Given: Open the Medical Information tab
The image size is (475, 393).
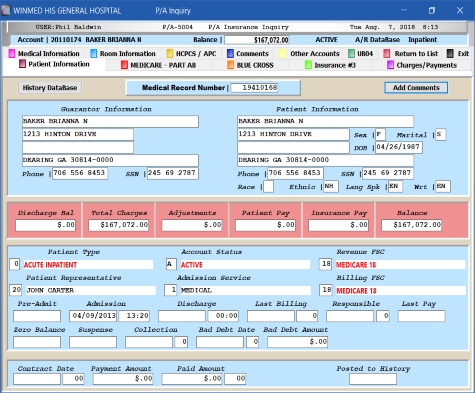Looking at the screenshot, I should click(x=44, y=54).
